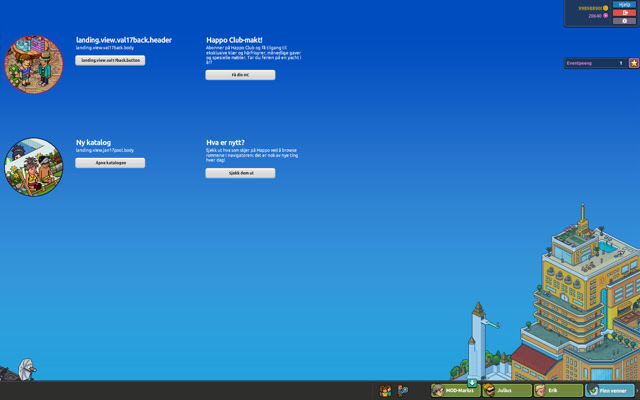Click the gold credits coin icon
The width and height of the screenshot is (640, 400).
click(605, 8)
